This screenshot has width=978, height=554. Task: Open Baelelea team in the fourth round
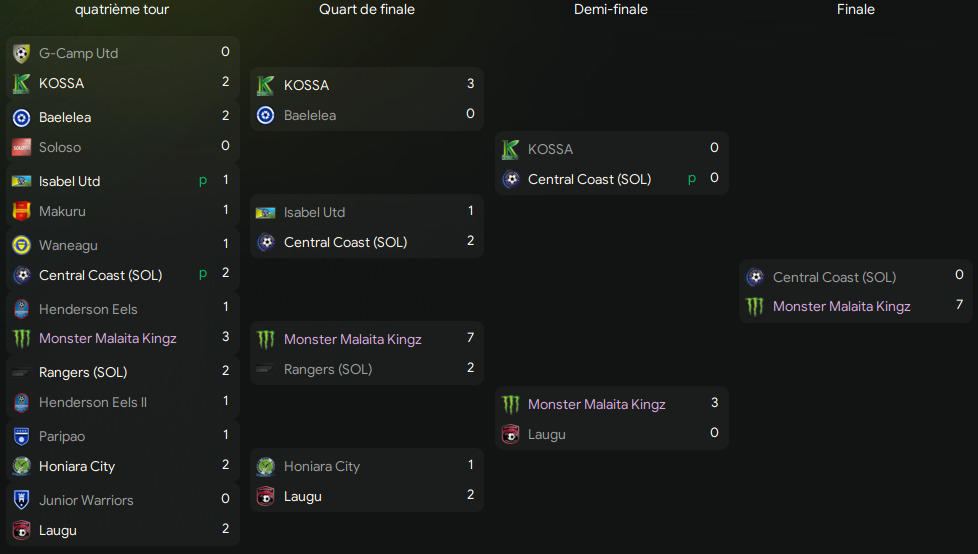click(x=65, y=117)
